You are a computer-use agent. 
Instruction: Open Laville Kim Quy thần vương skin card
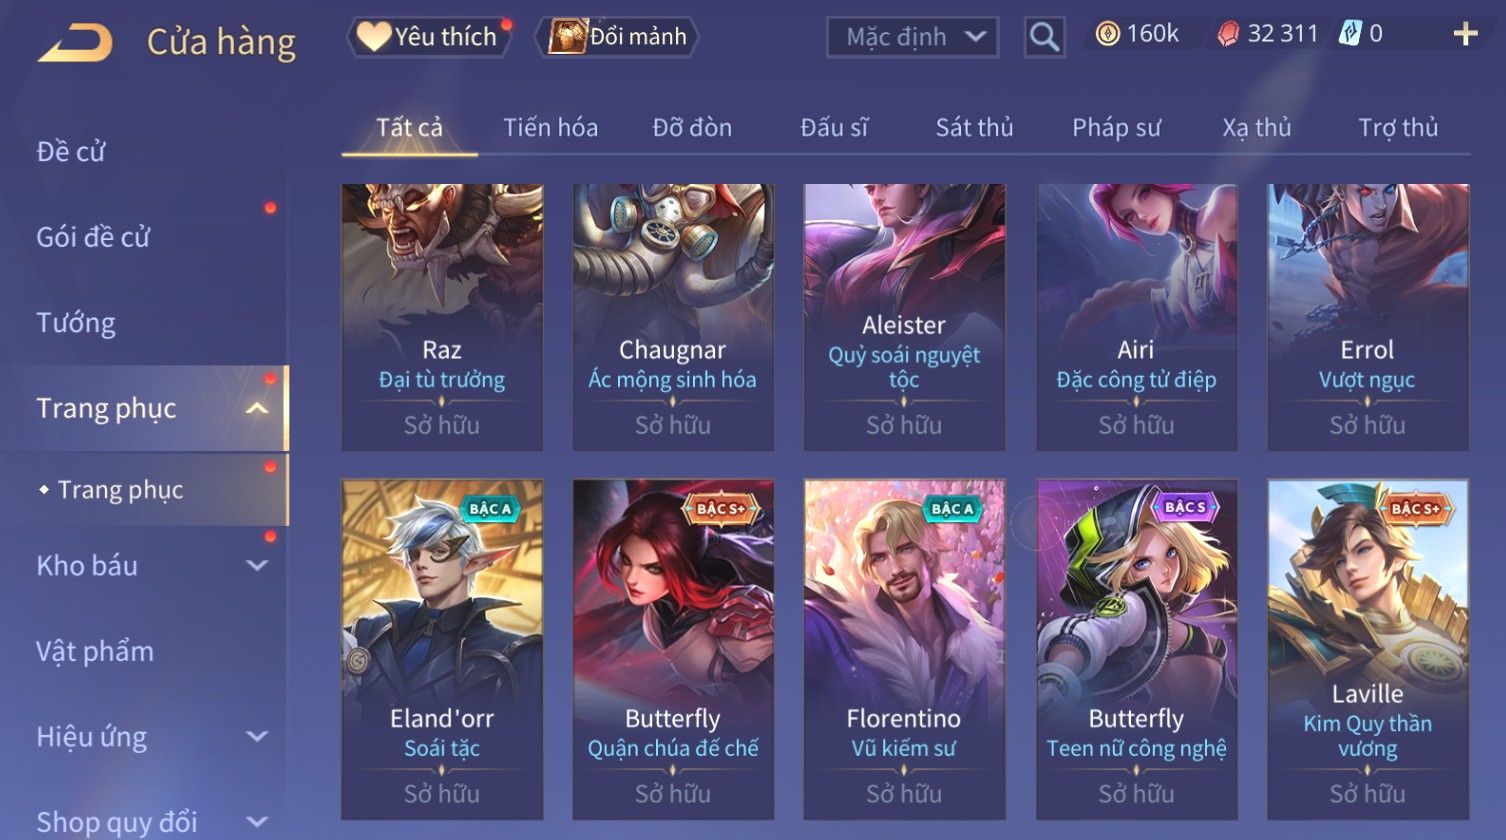(1367, 650)
